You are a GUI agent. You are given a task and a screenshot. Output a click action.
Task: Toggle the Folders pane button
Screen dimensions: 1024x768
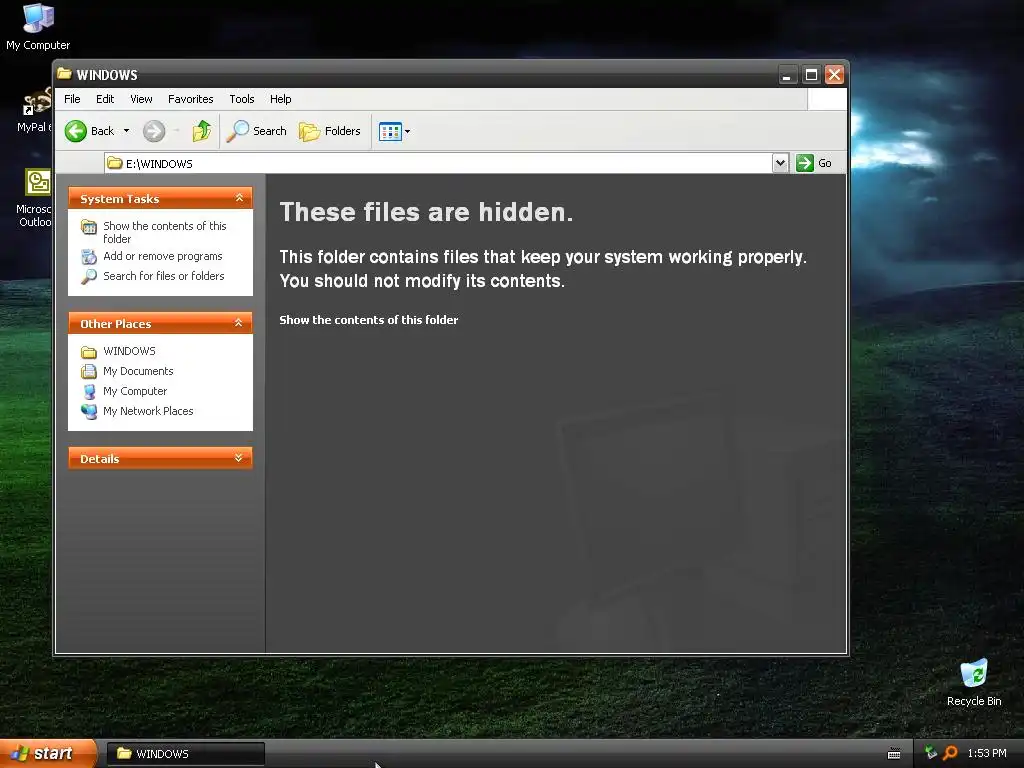tap(330, 131)
